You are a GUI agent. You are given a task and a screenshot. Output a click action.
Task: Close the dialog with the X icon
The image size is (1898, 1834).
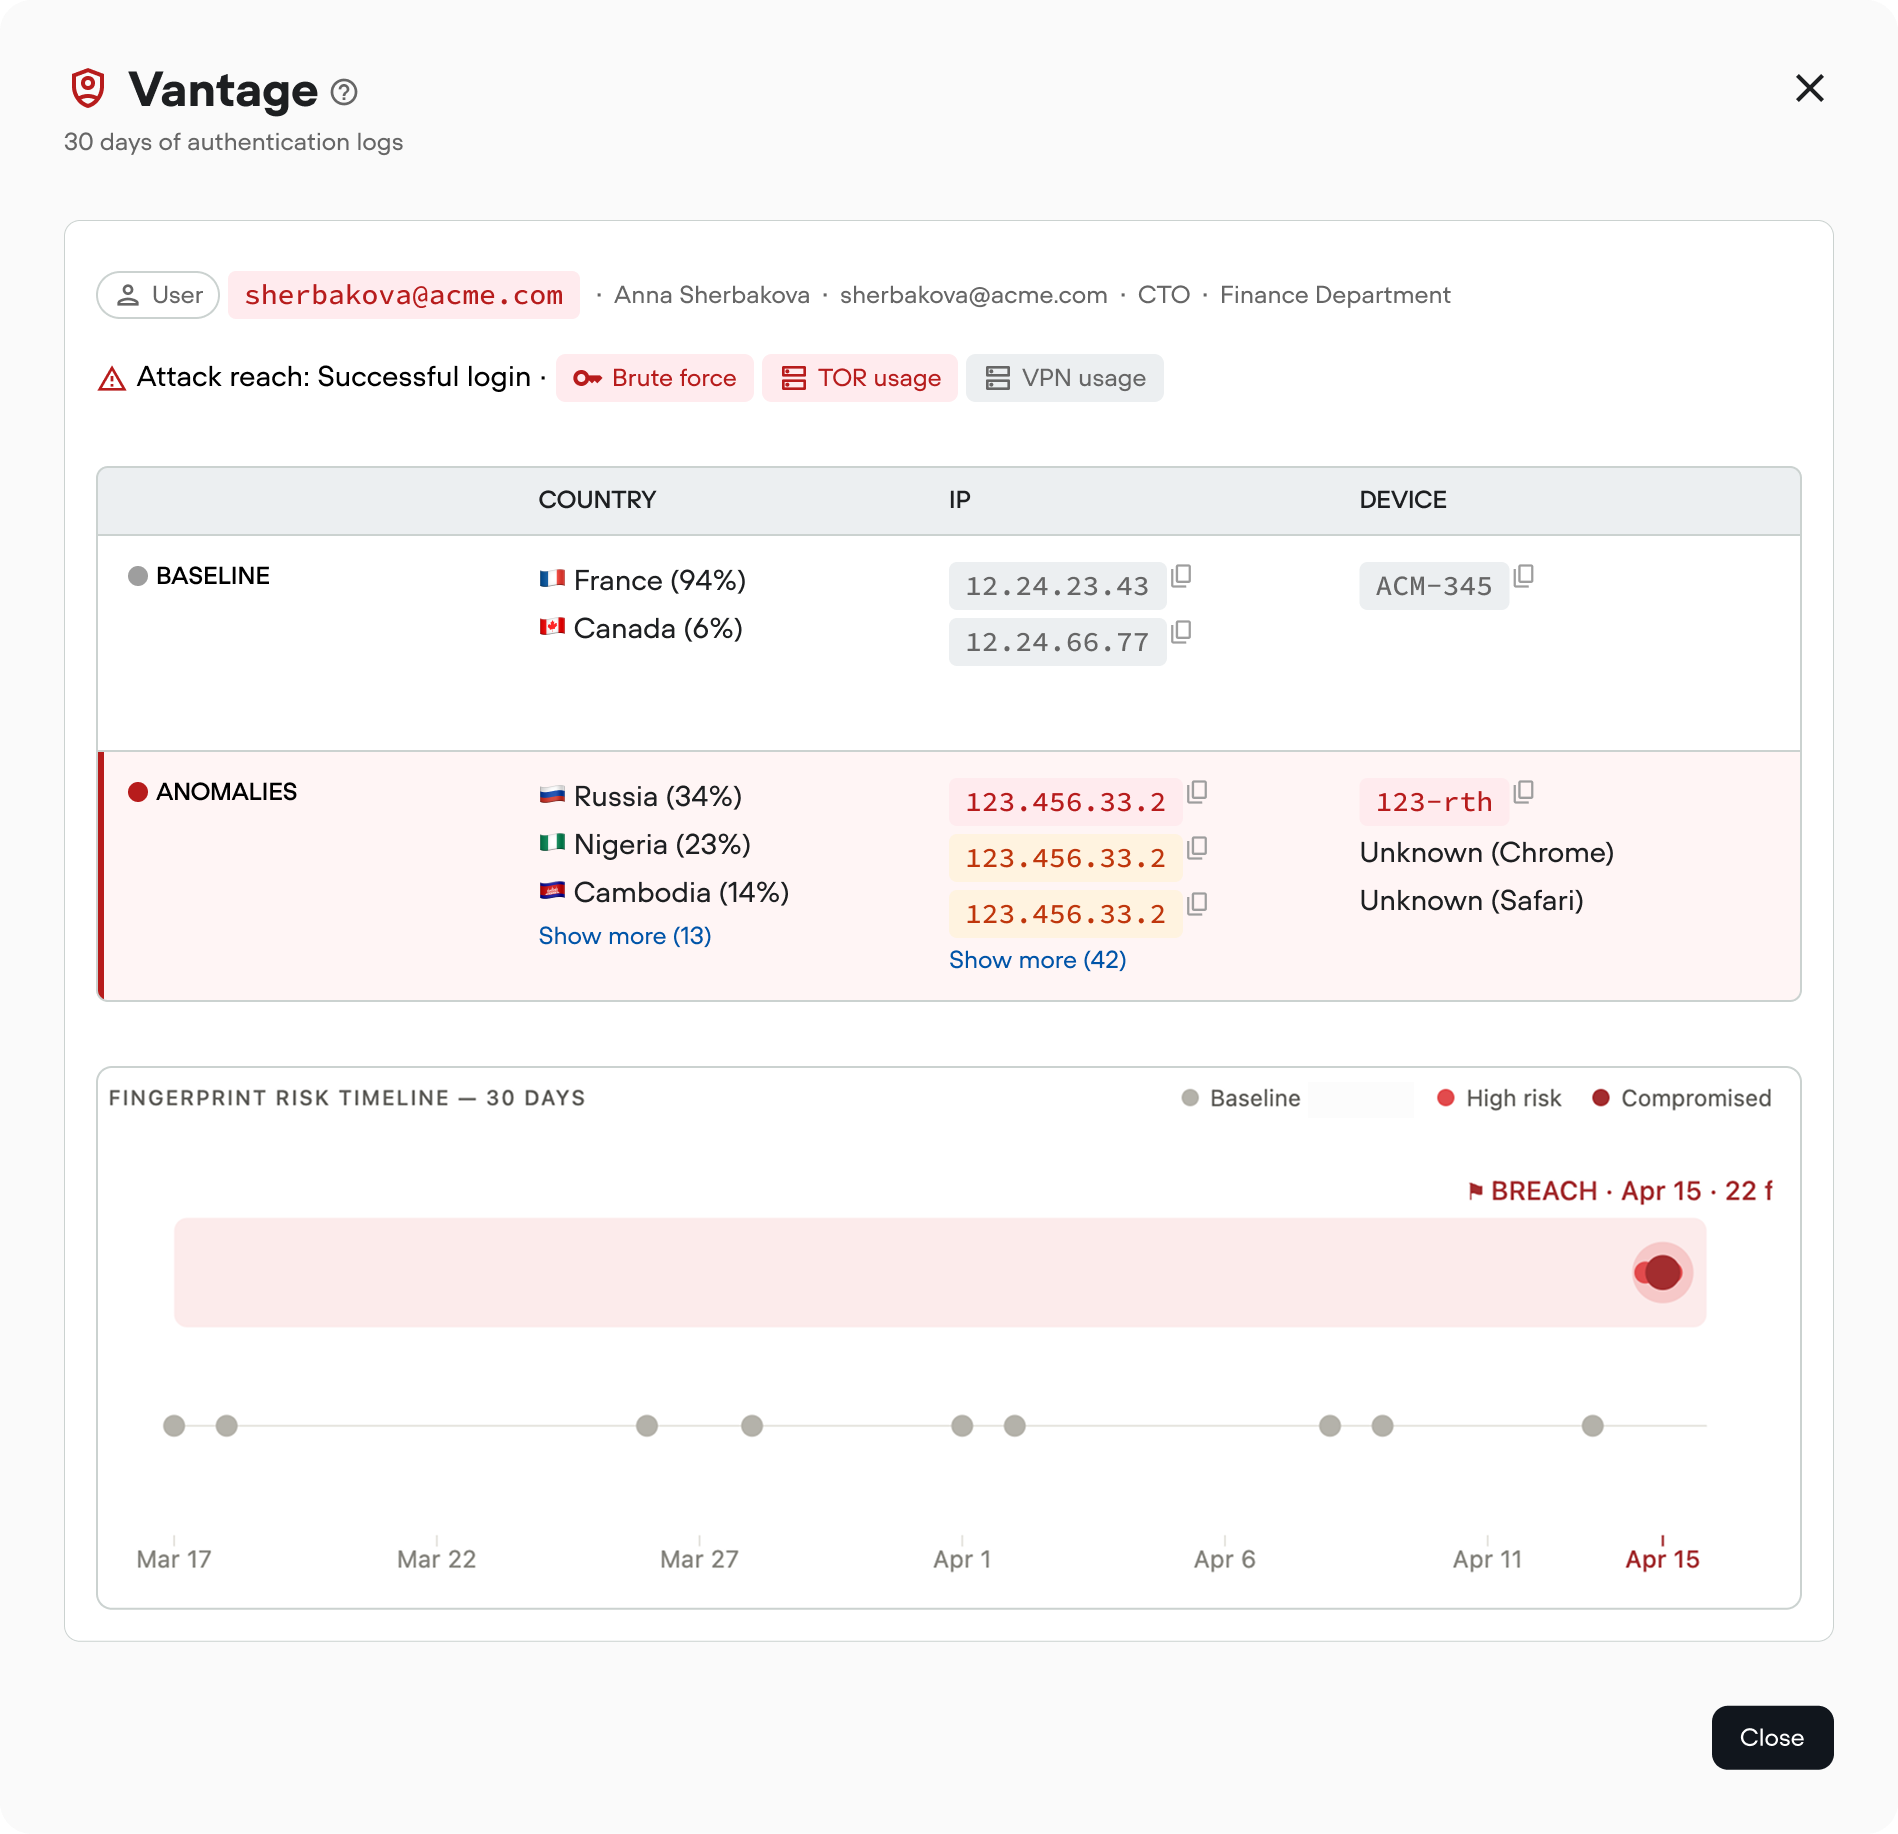tap(1809, 88)
